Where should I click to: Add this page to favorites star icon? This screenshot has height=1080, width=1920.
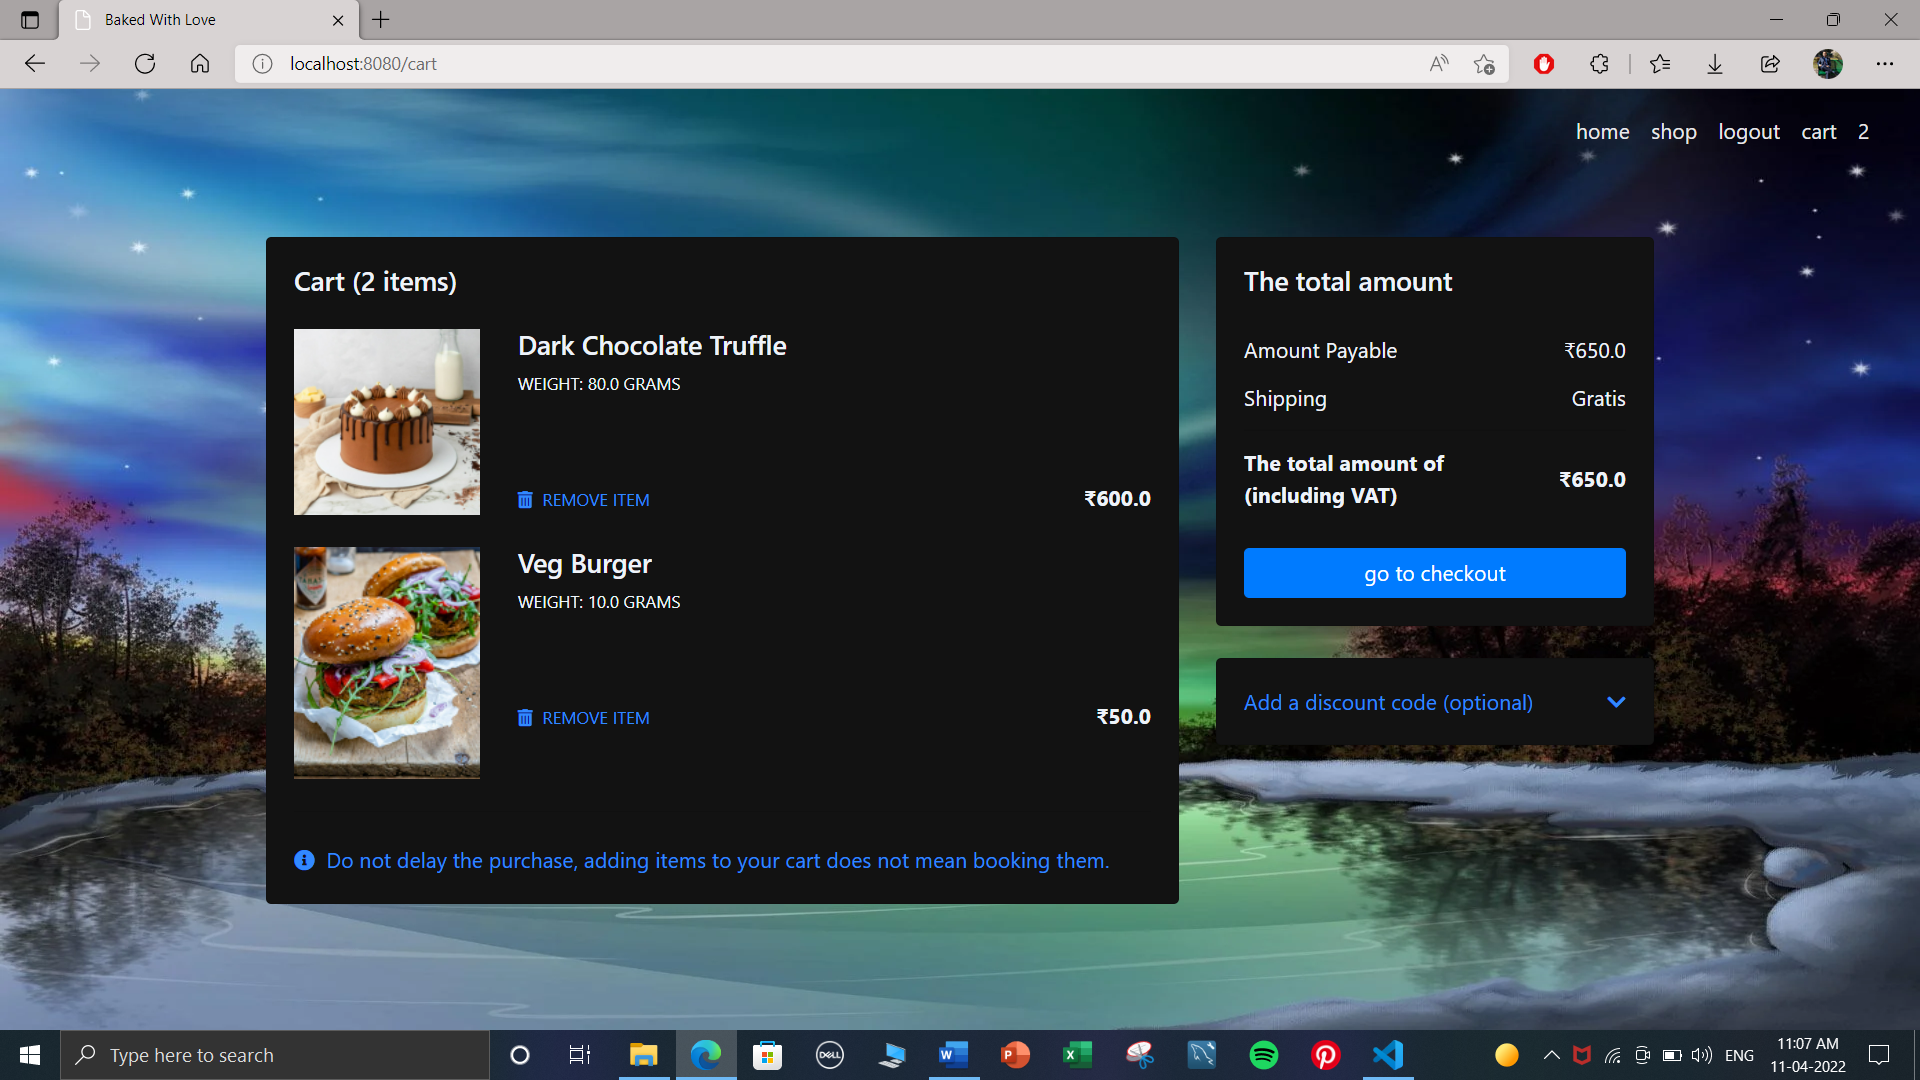click(1484, 64)
